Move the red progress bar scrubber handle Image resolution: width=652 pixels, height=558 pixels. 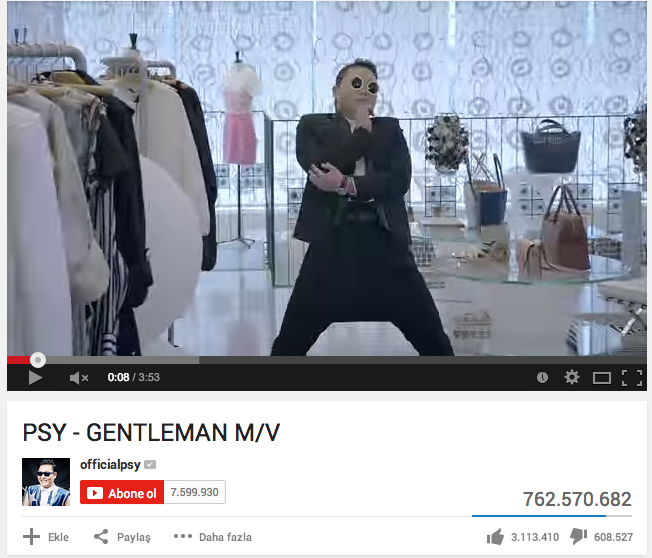[x=38, y=360]
